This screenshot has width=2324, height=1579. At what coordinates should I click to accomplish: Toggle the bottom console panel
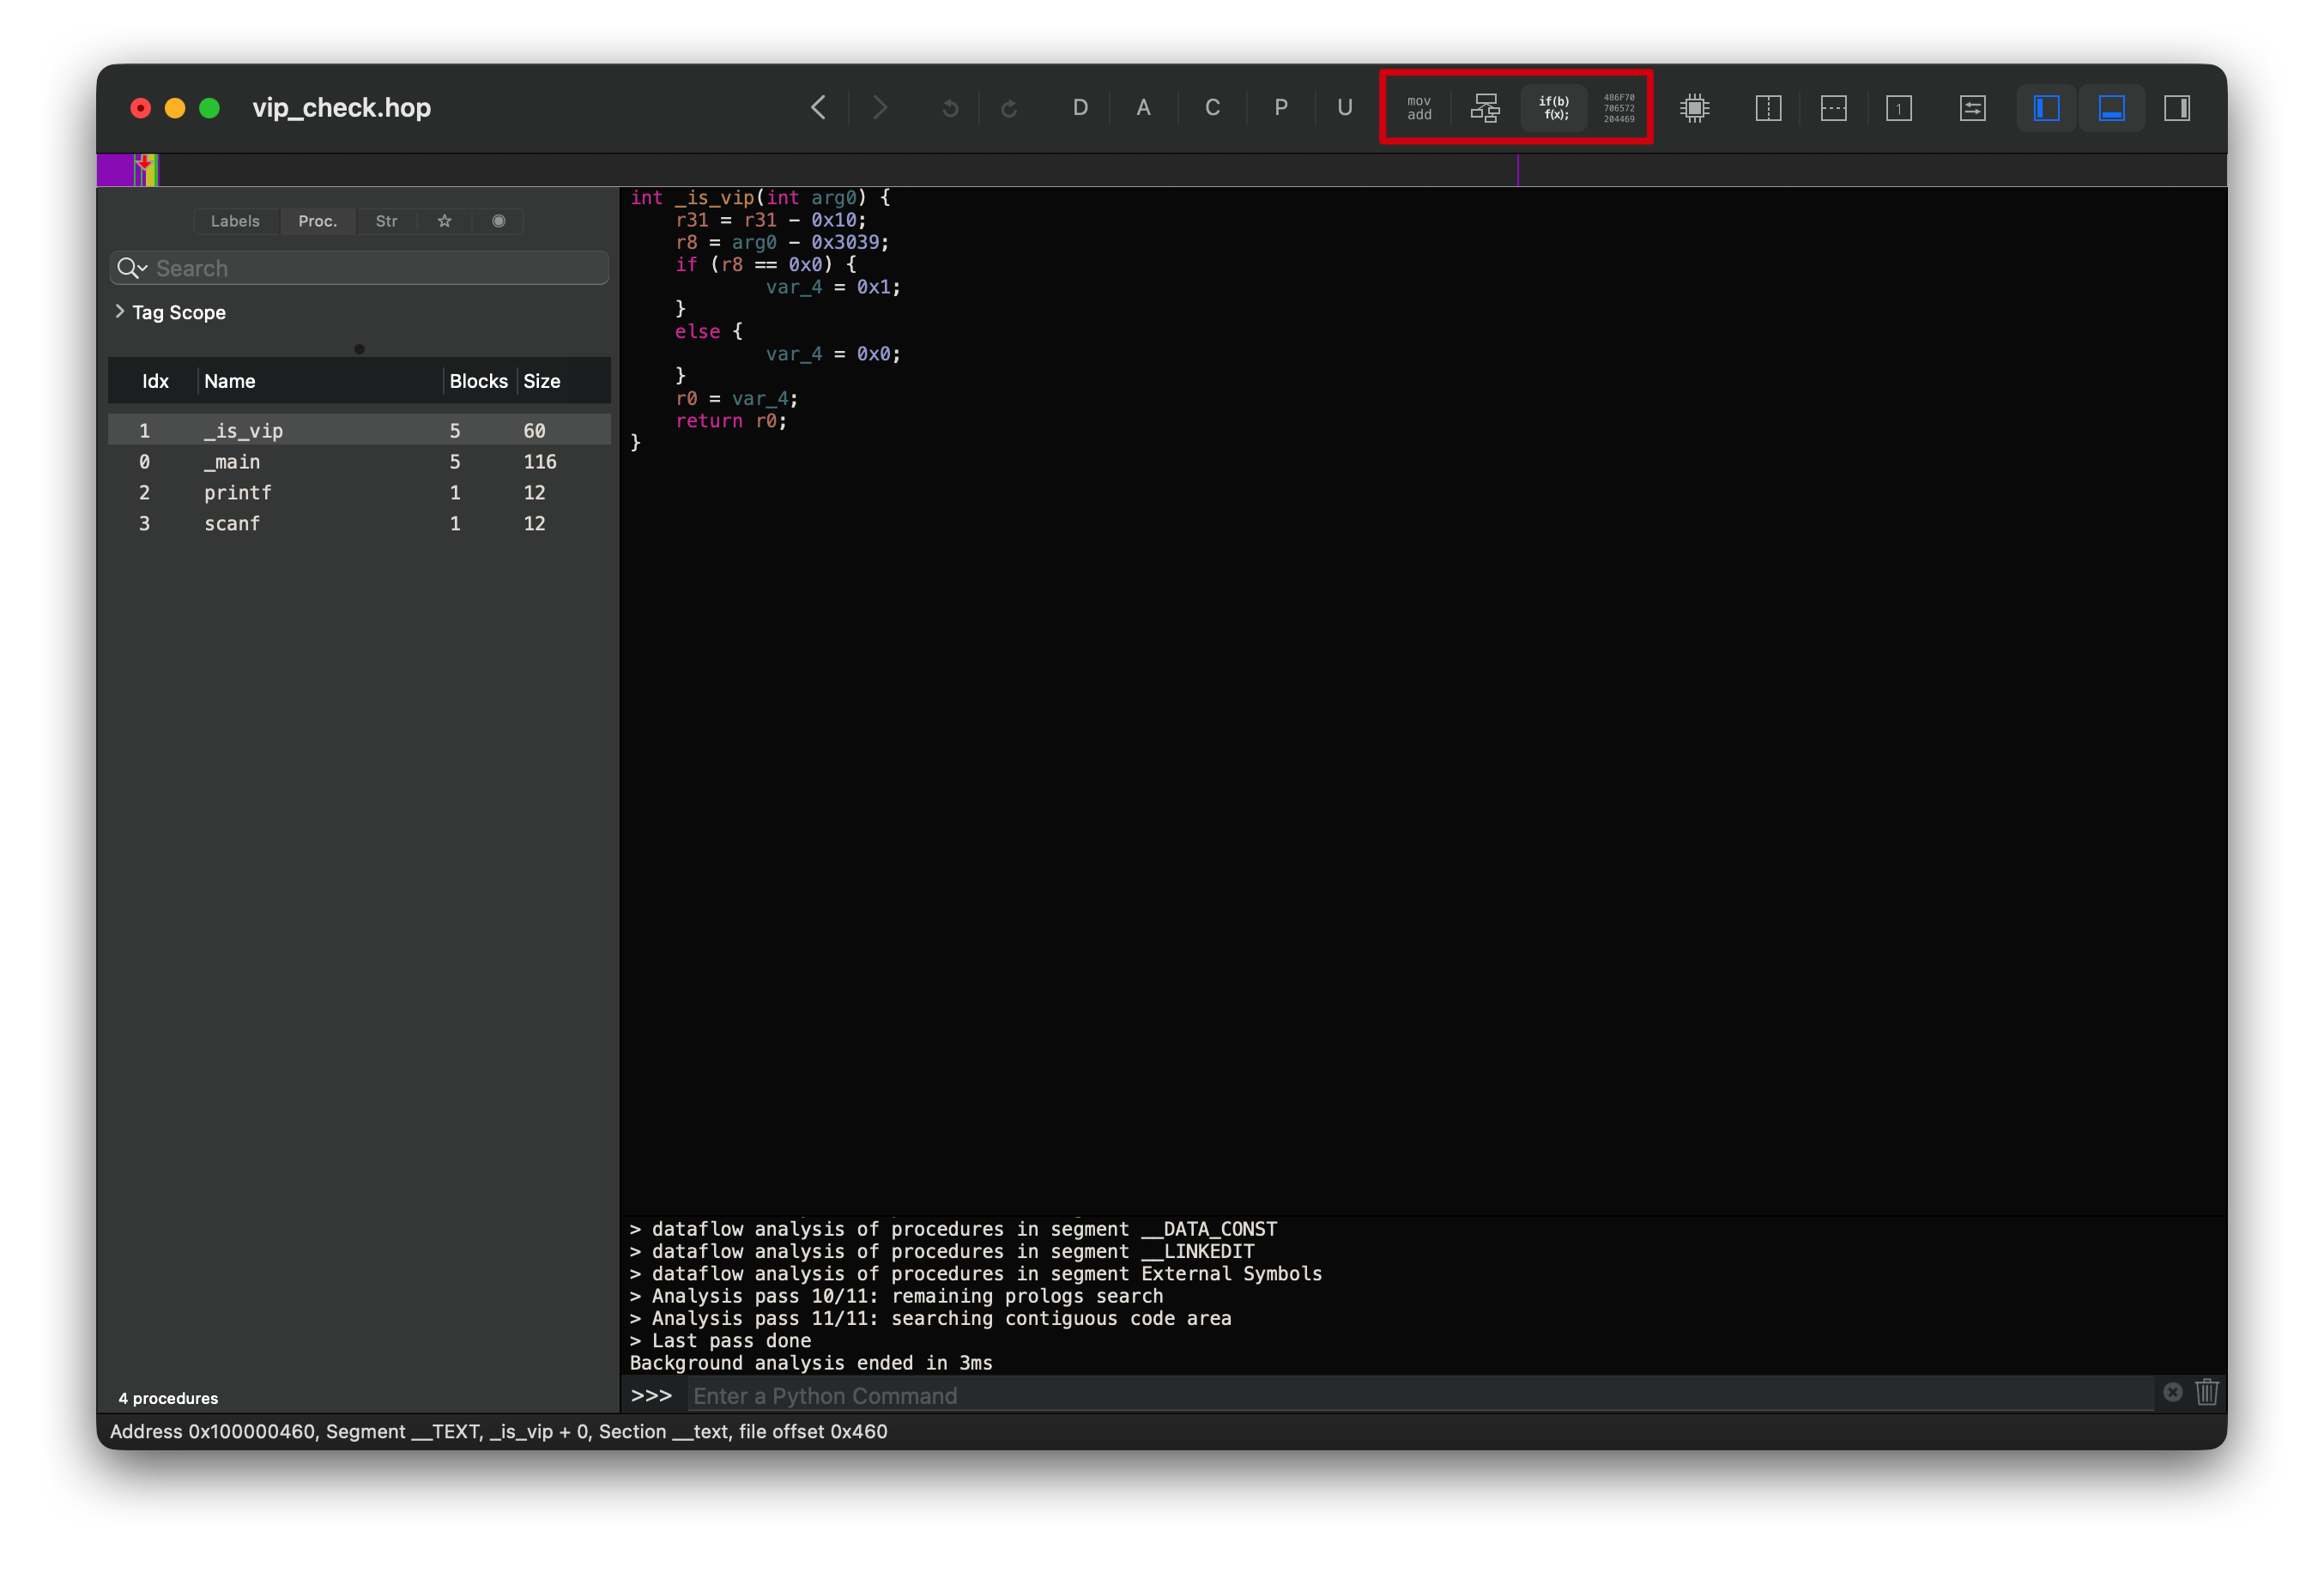pyautogui.click(x=2111, y=108)
